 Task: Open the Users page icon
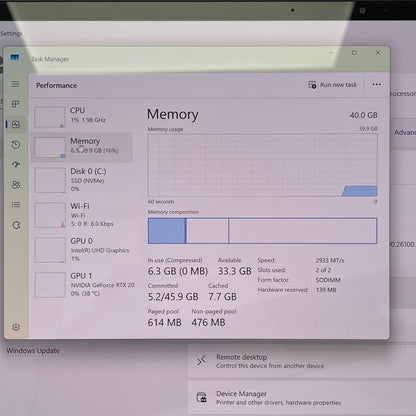click(16, 185)
